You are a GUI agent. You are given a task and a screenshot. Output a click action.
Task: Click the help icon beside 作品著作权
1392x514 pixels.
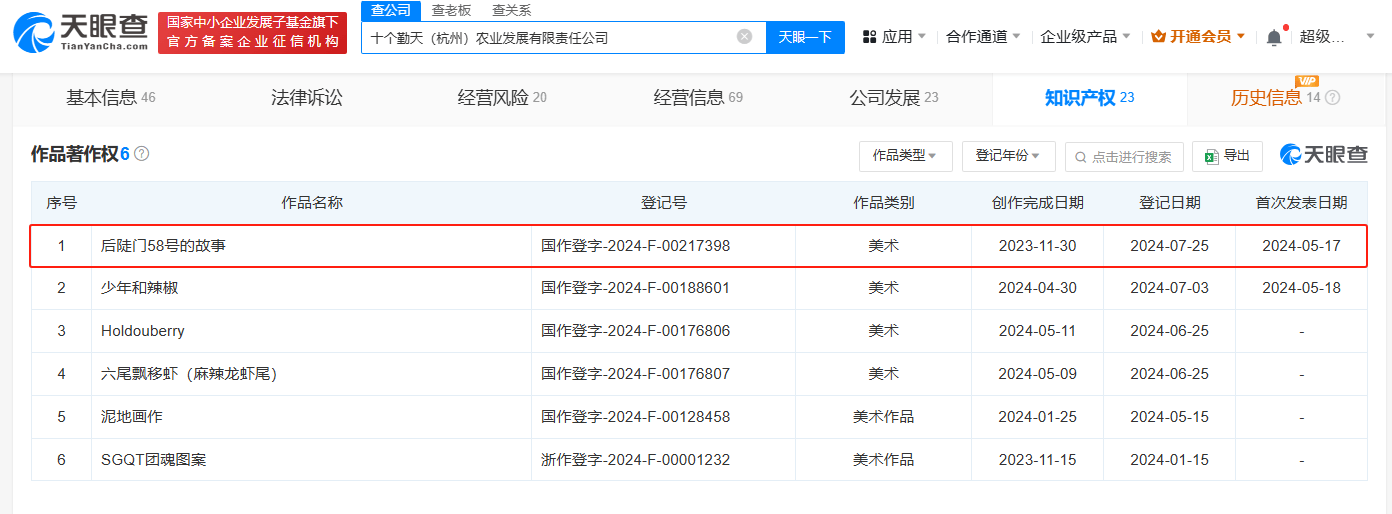[x=142, y=154]
